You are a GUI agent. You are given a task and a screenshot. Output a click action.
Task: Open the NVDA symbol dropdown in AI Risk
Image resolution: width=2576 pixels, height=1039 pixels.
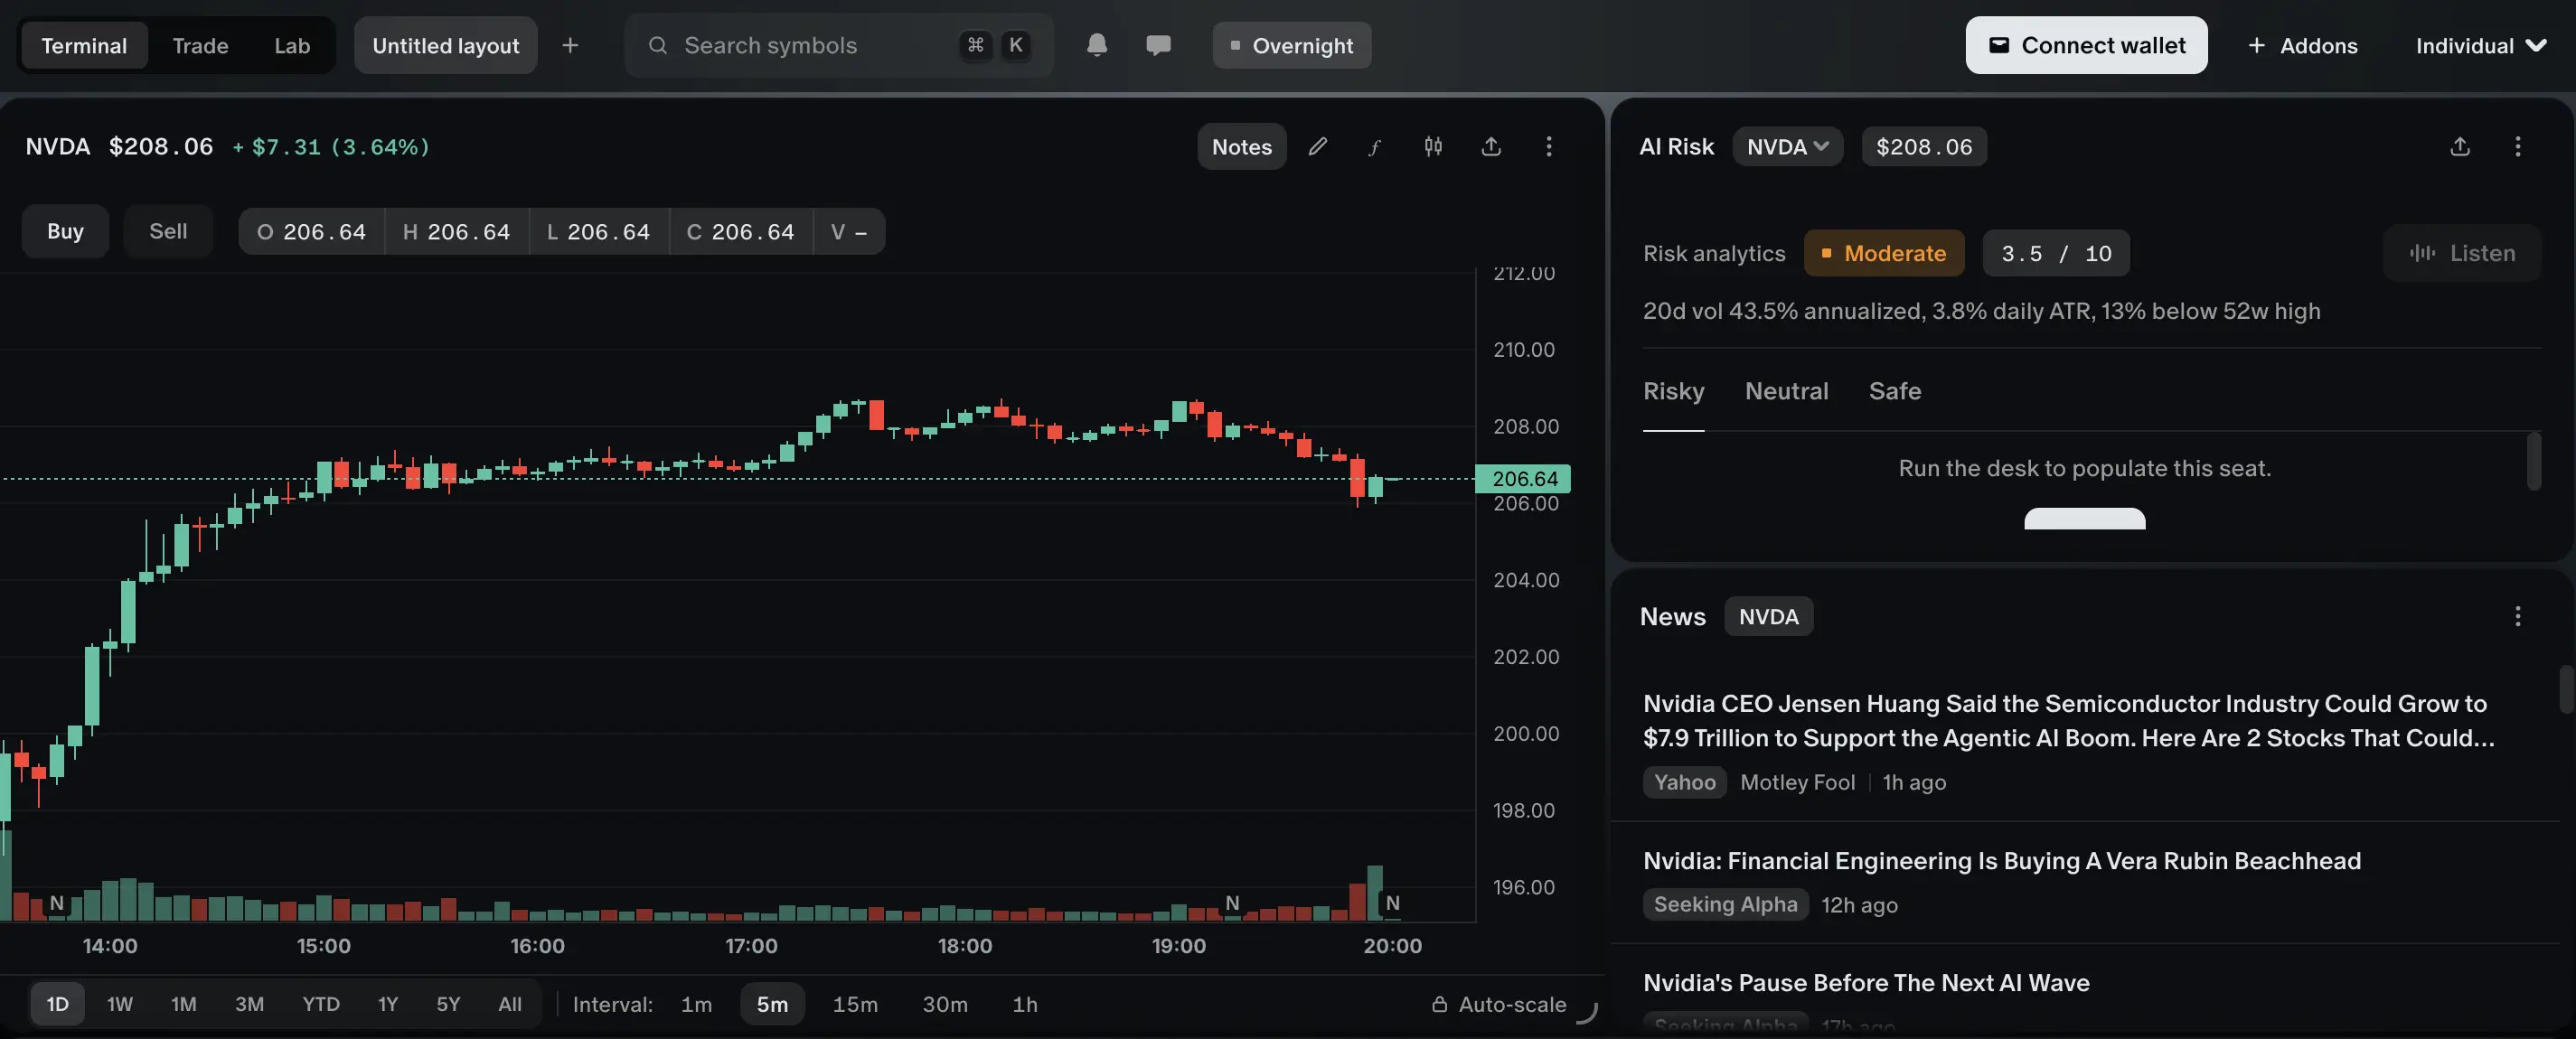coord(1787,146)
